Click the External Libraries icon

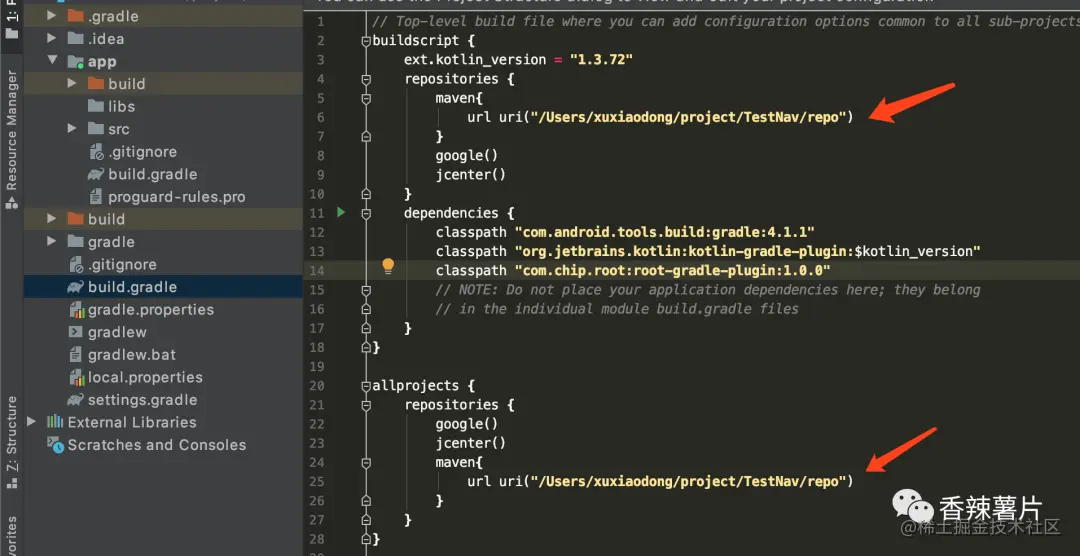point(54,422)
